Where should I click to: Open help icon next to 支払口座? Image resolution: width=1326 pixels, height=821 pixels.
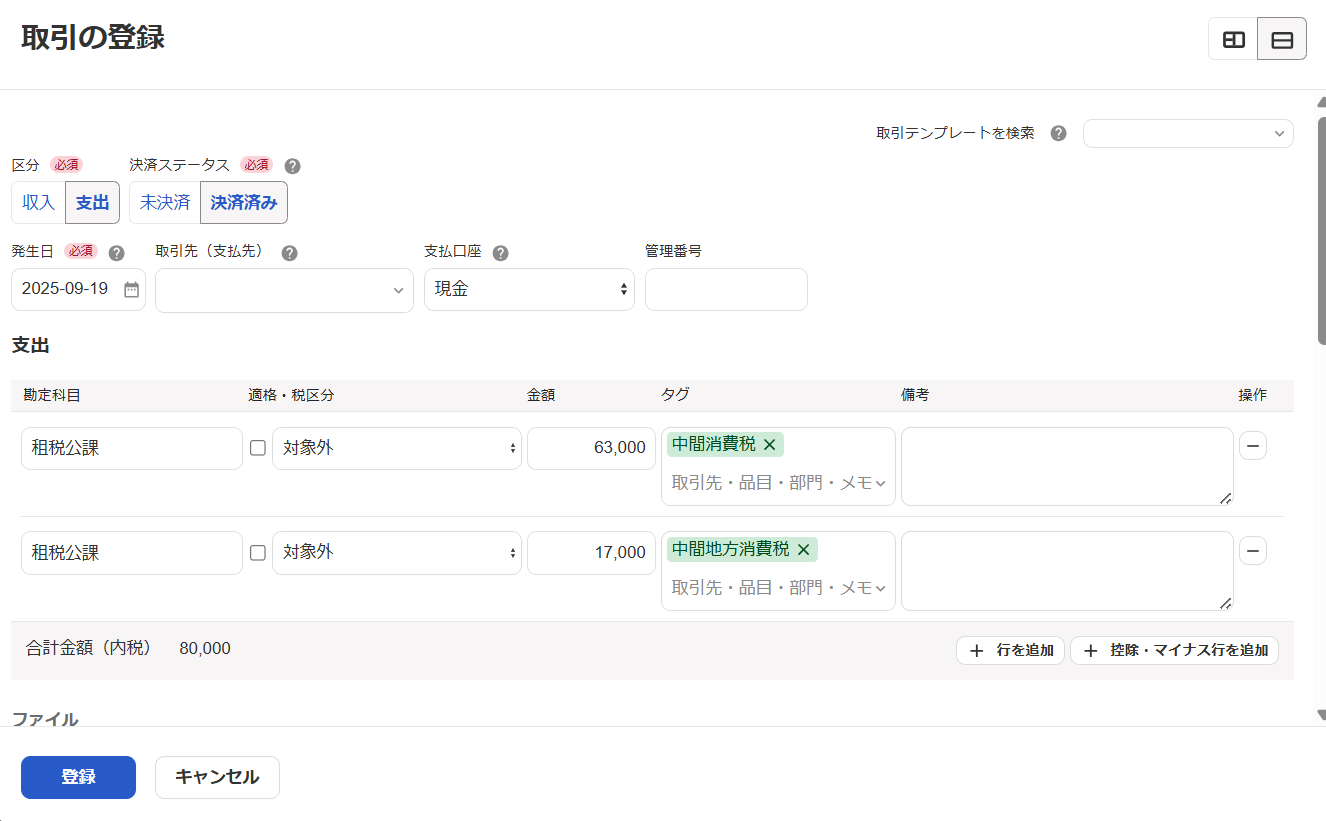pyautogui.click(x=501, y=253)
